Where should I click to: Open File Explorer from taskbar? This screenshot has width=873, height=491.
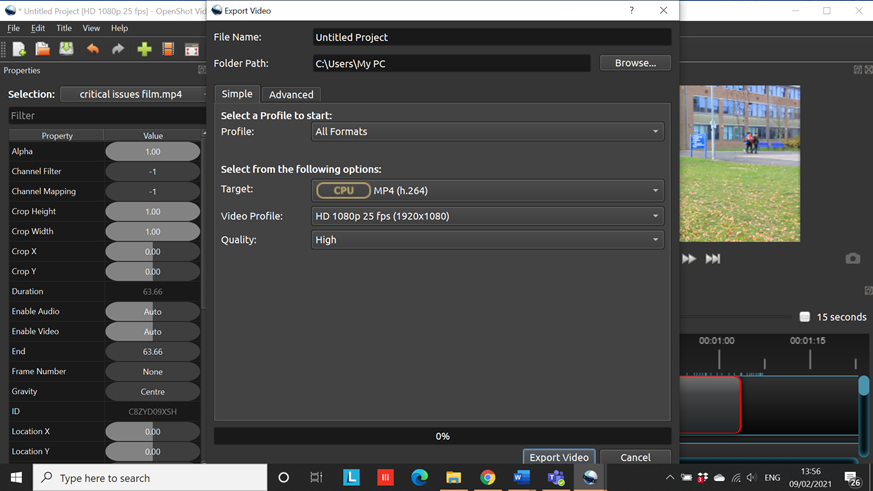pyautogui.click(x=453, y=478)
